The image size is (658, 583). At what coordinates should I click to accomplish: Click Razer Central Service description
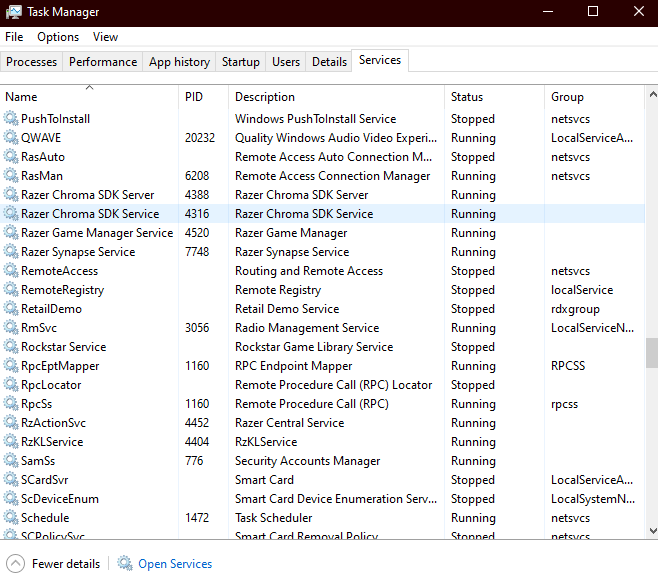coord(290,423)
